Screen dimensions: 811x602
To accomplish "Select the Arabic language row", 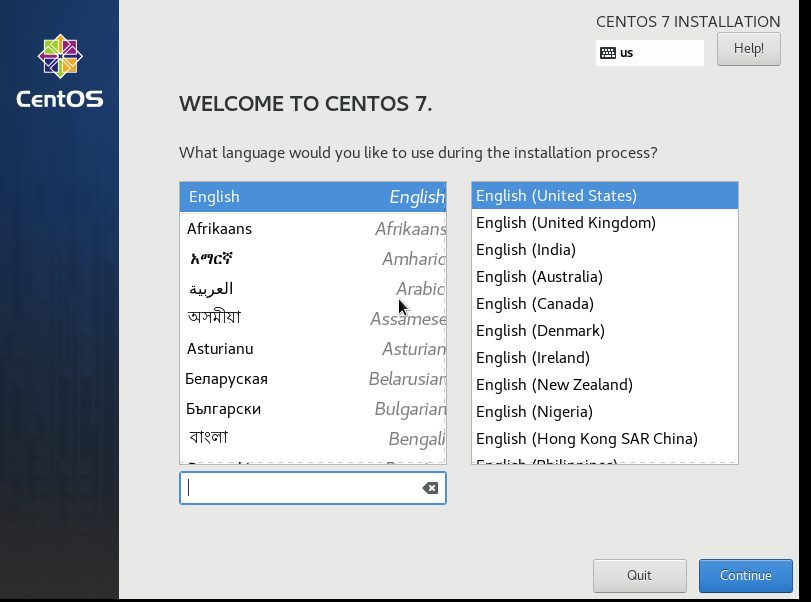I will (312, 288).
